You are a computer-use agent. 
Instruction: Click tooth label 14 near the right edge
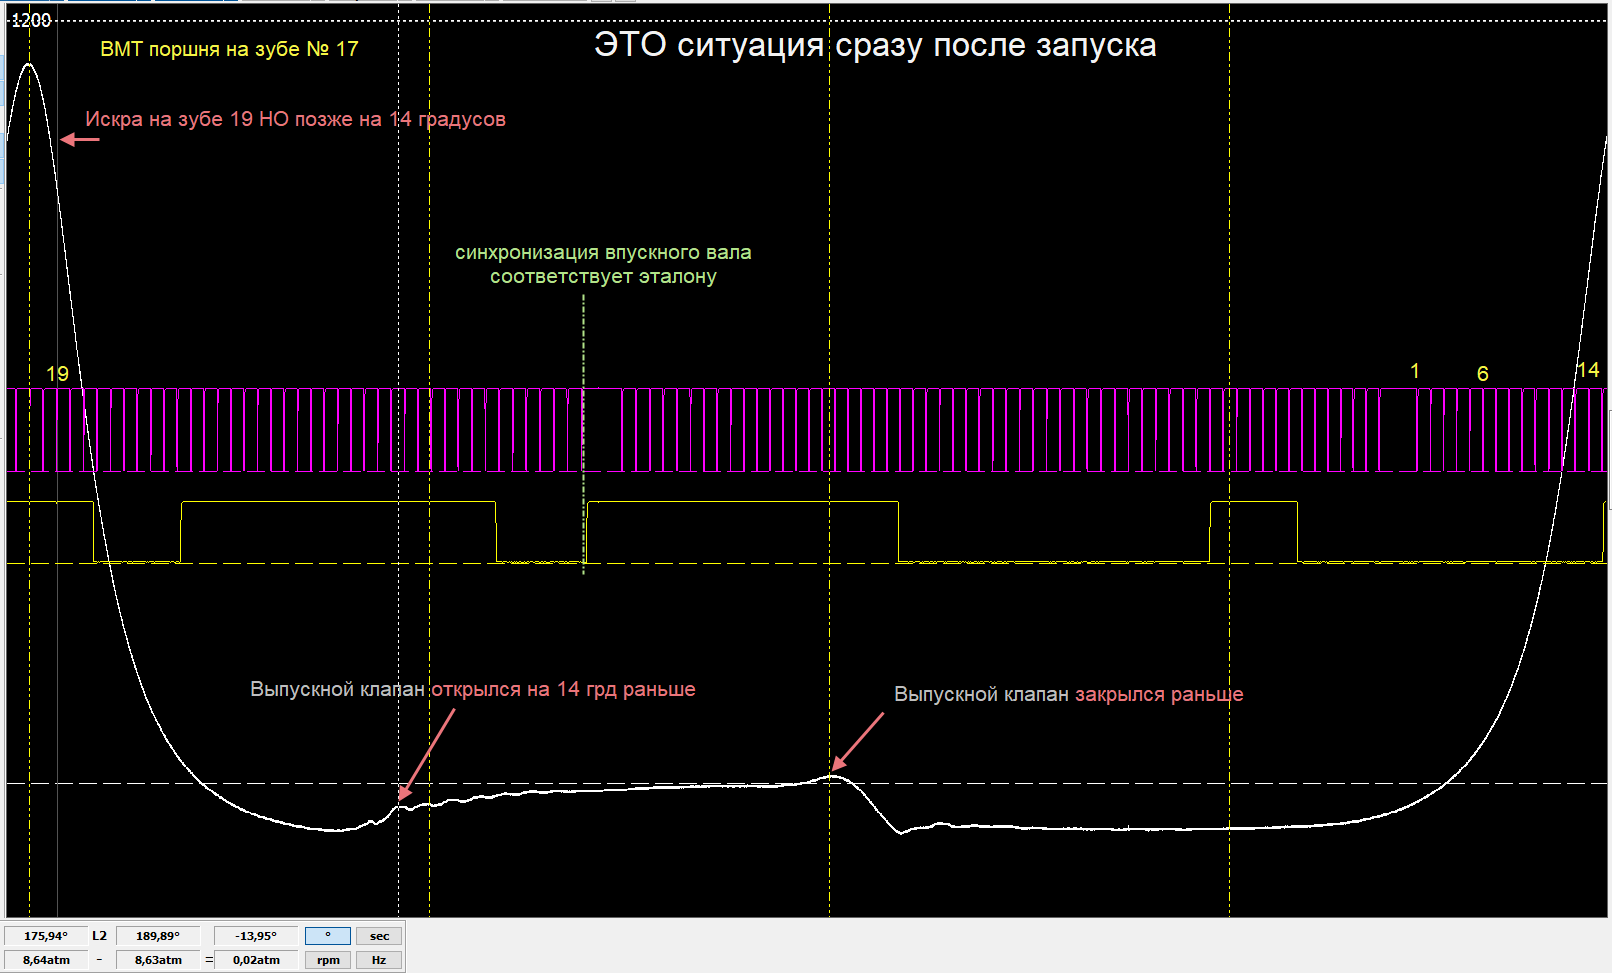tap(1588, 371)
